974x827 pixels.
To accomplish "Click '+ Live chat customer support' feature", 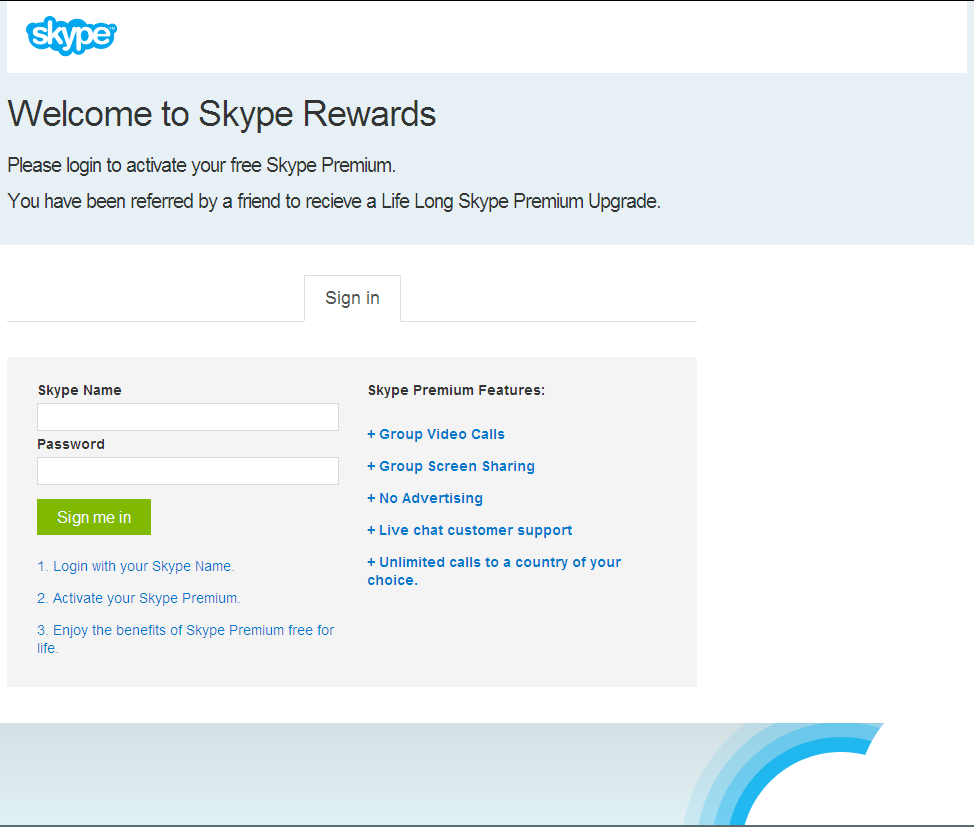I will 470,530.
